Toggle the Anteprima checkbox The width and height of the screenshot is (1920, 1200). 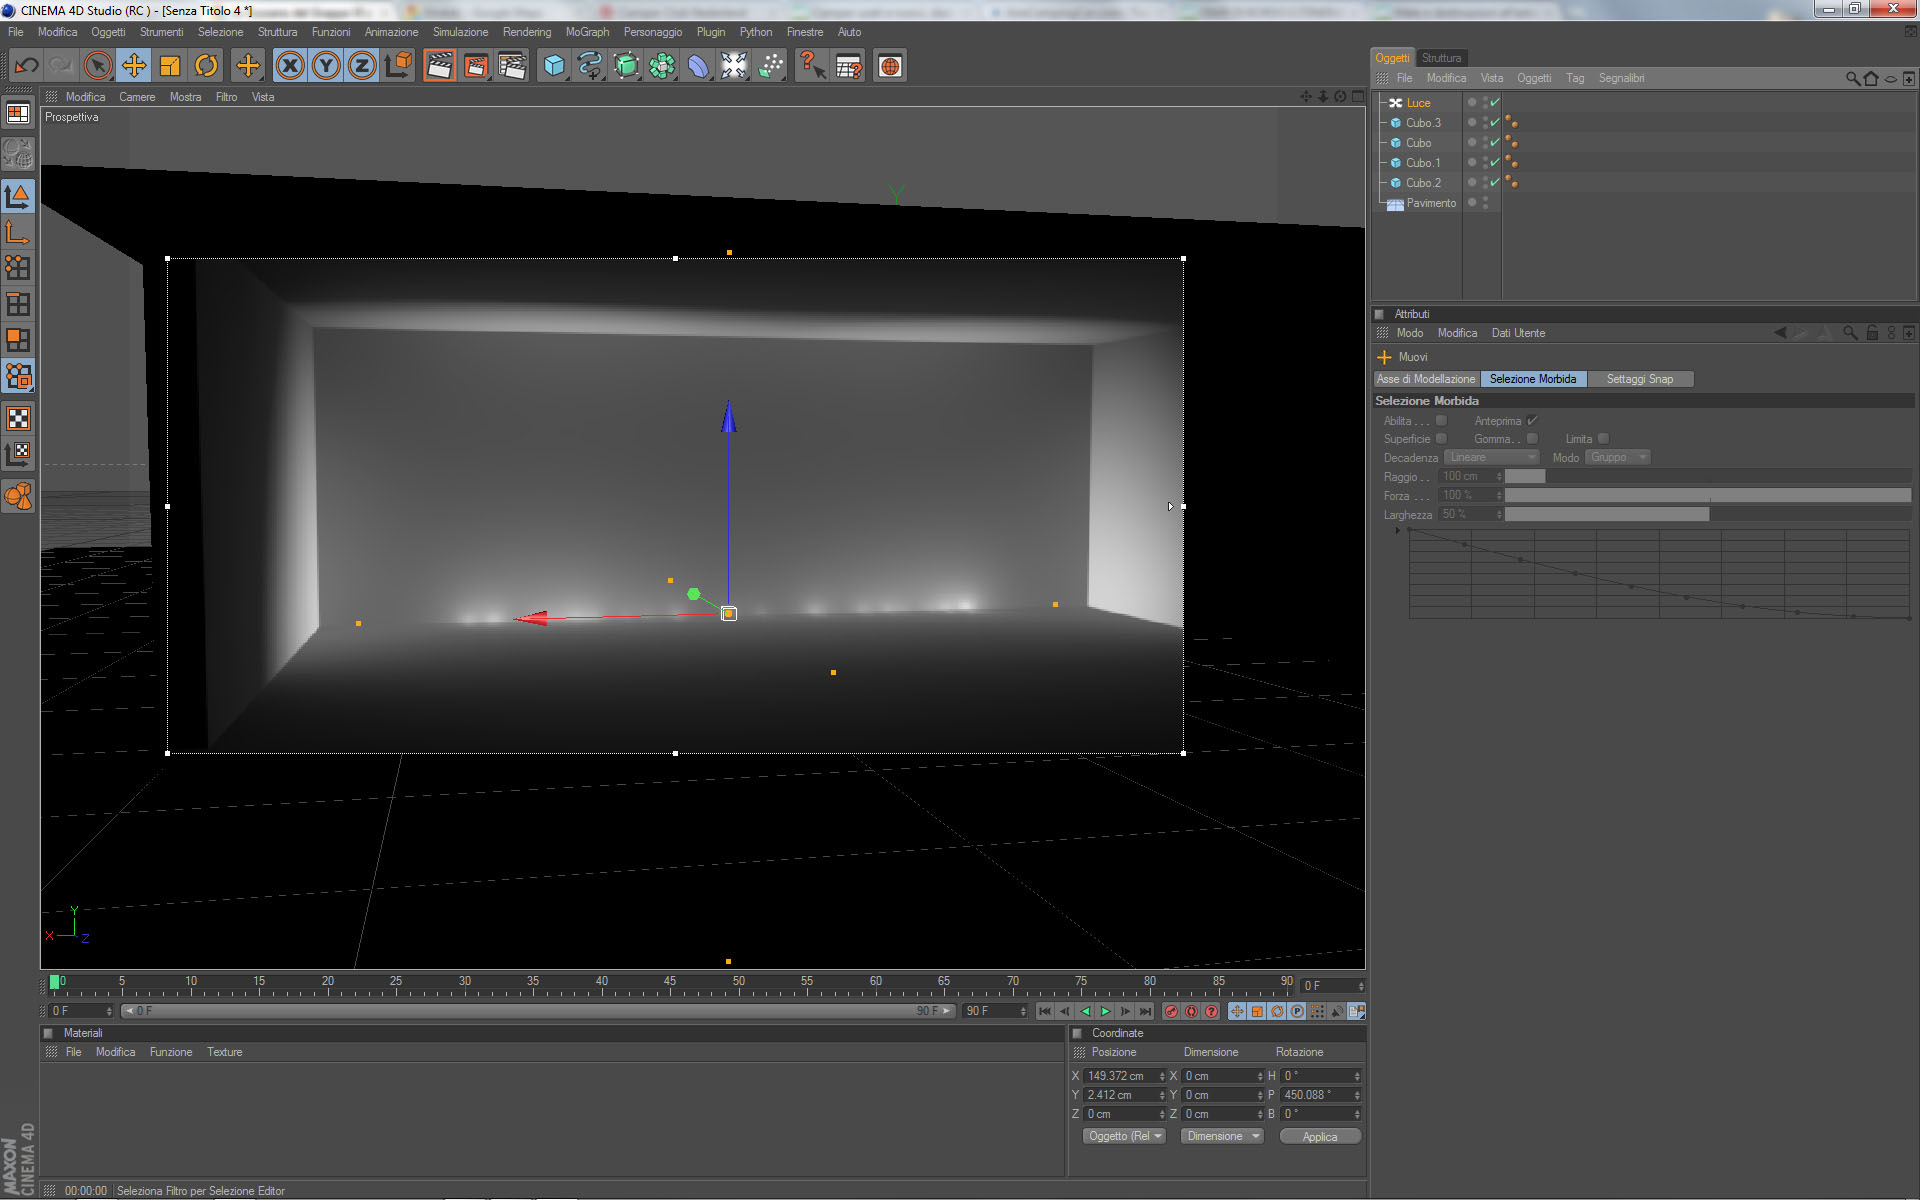click(x=1532, y=420)
